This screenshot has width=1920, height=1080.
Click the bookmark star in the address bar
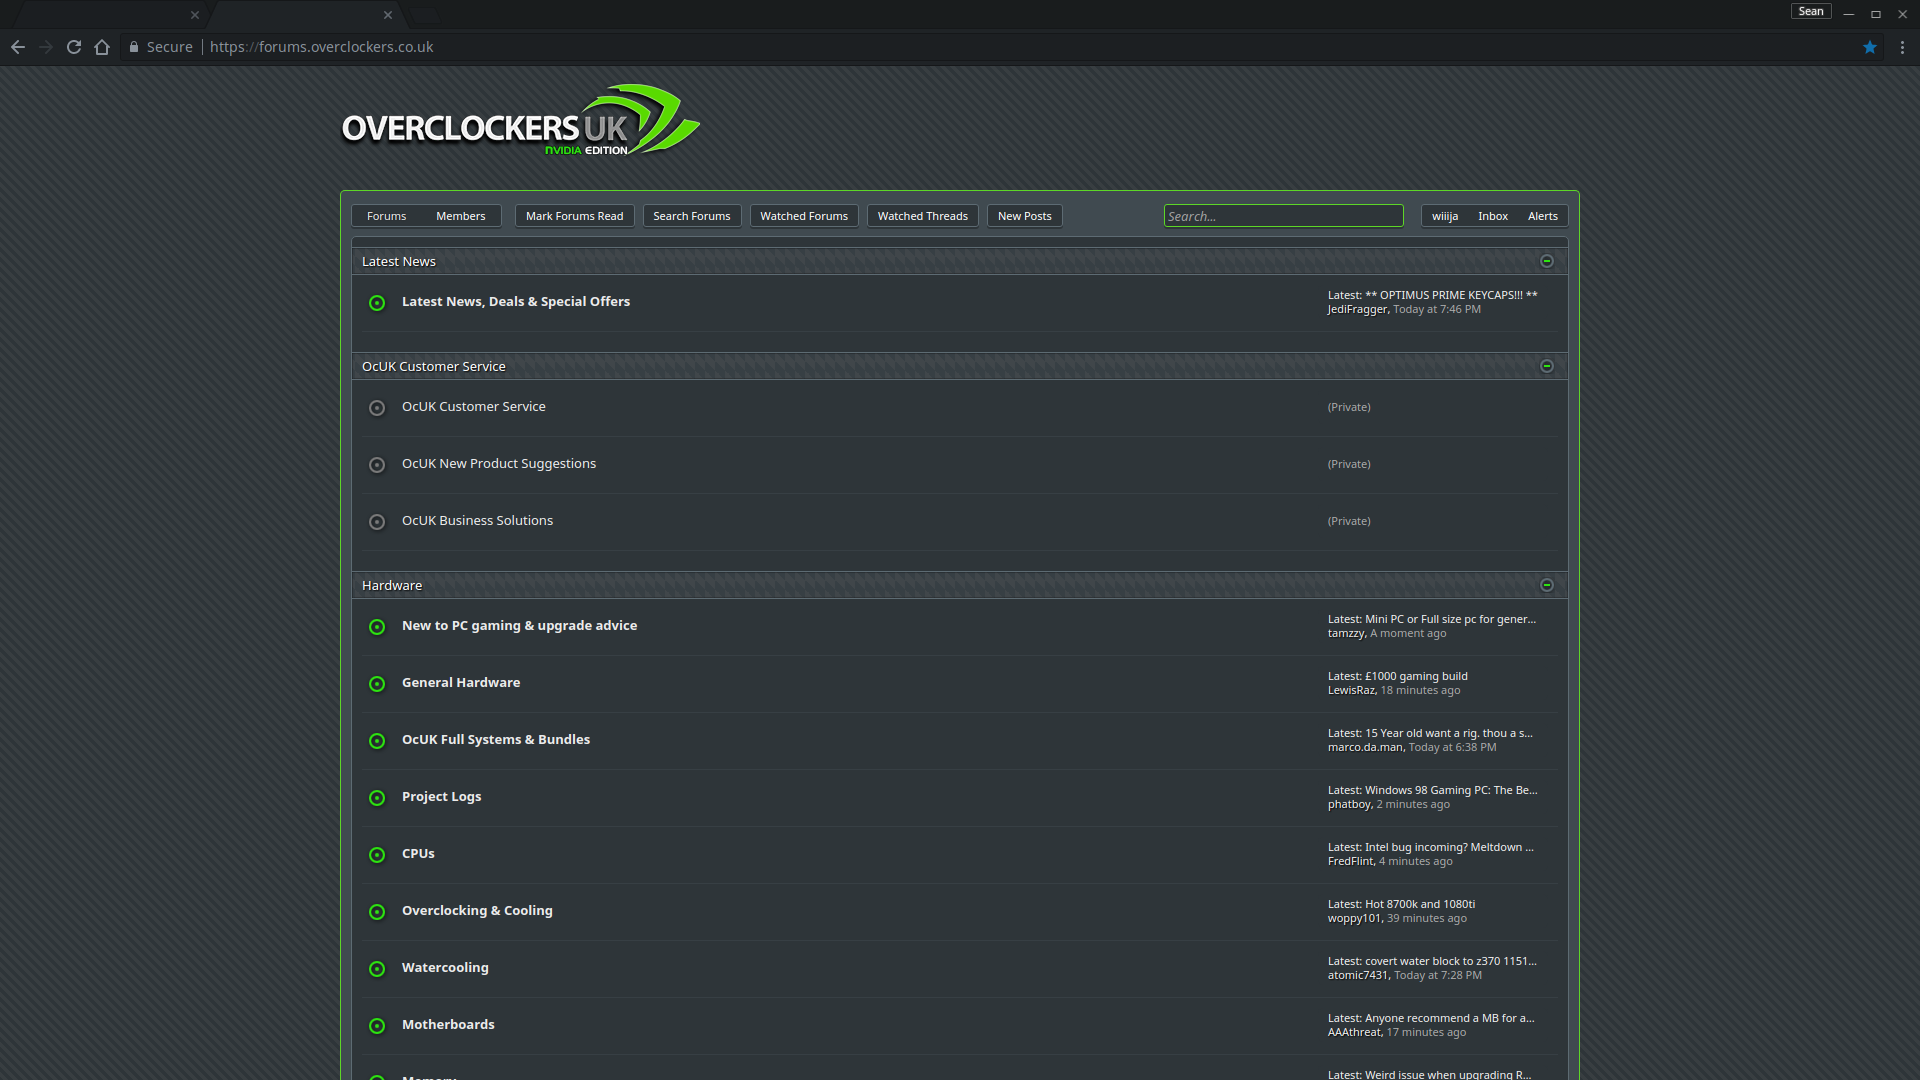(x=1870, y=47)
